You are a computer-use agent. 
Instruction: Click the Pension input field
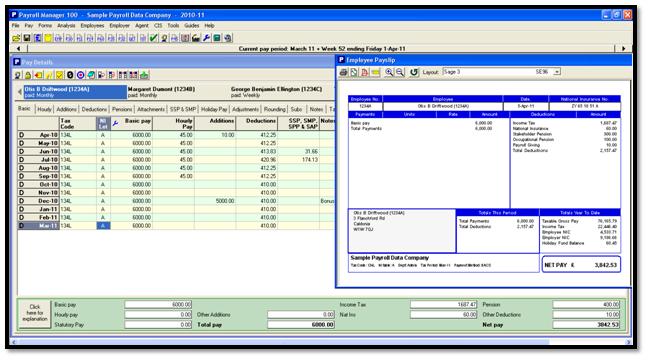pyautogui.click(x=586, y=305)
